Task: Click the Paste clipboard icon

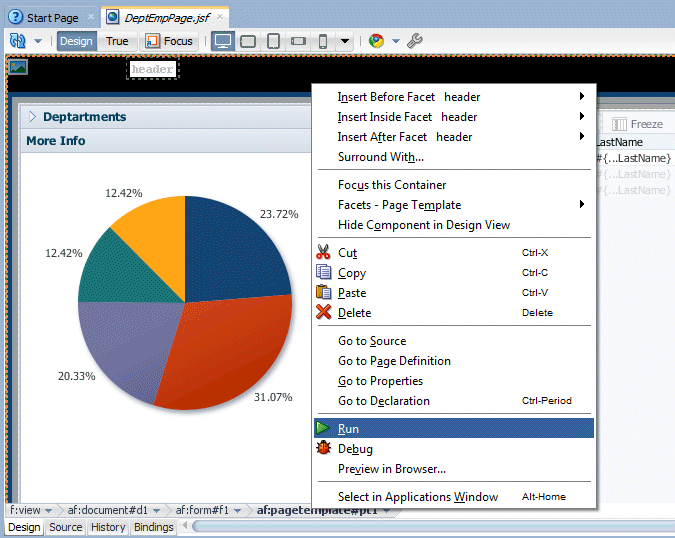Action: point(323,292)
